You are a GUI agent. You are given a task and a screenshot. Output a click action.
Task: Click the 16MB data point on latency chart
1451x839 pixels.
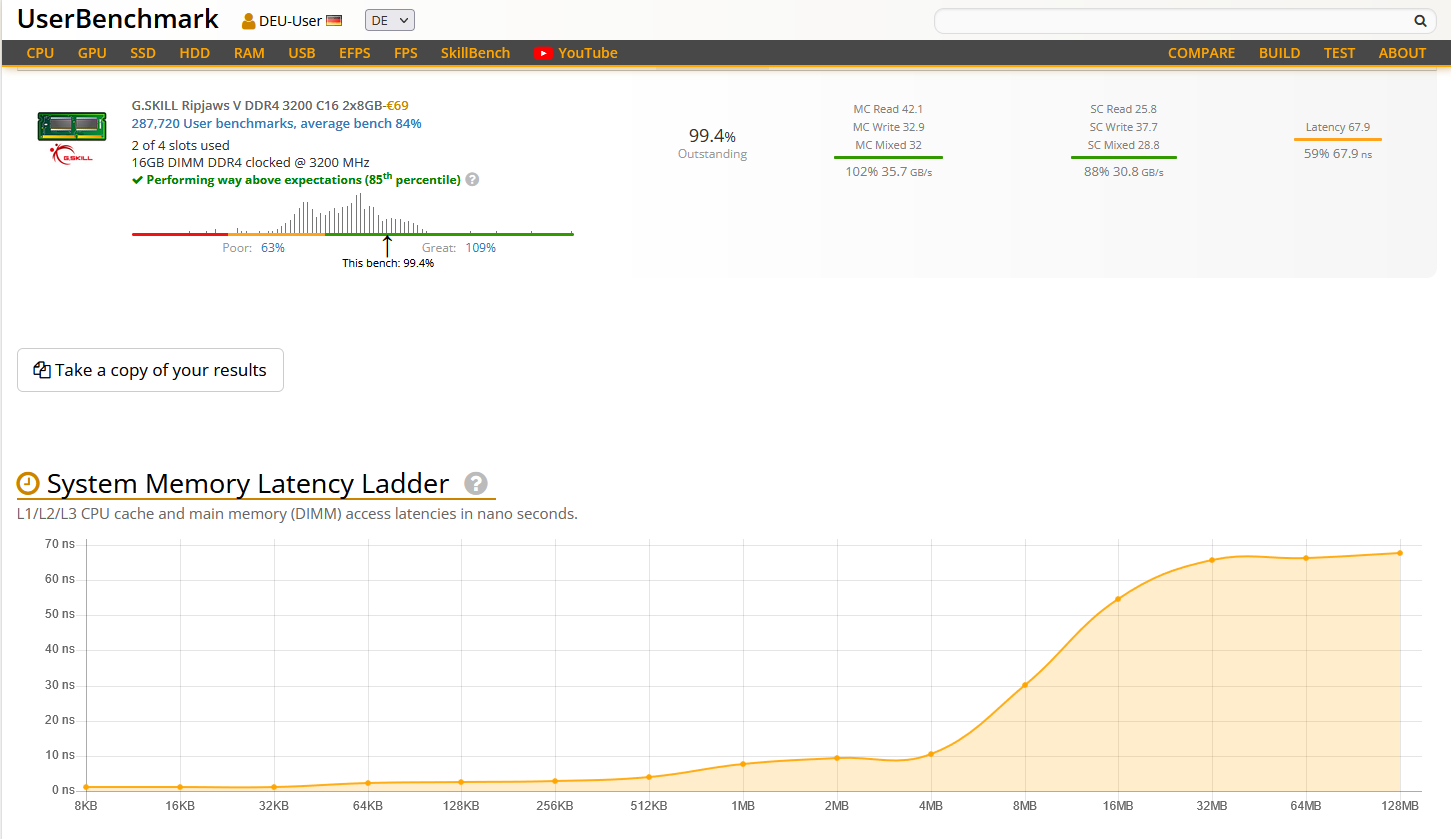click(x=1118, y=599)
